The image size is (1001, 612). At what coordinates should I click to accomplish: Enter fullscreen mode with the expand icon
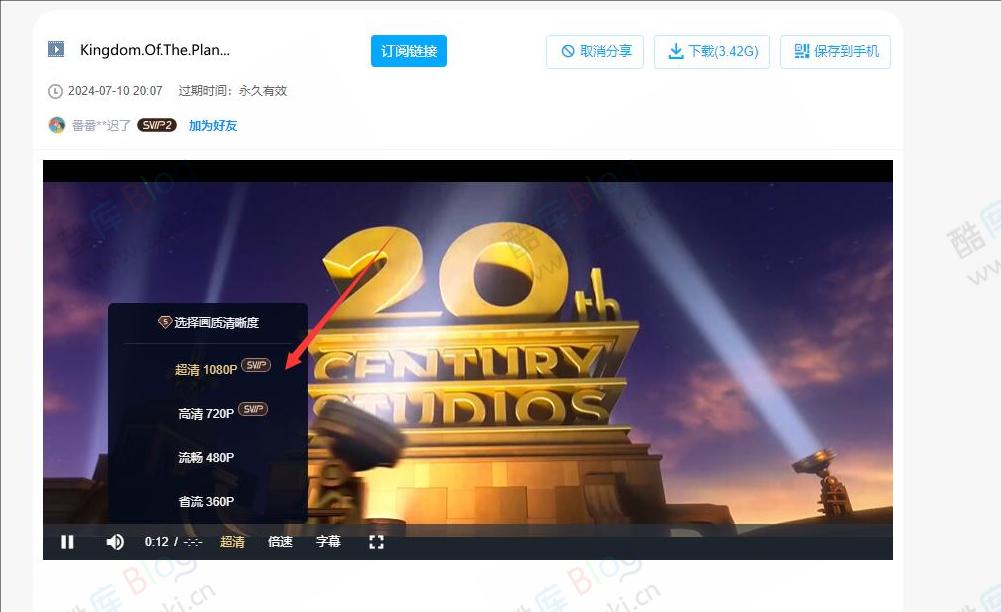376,542
